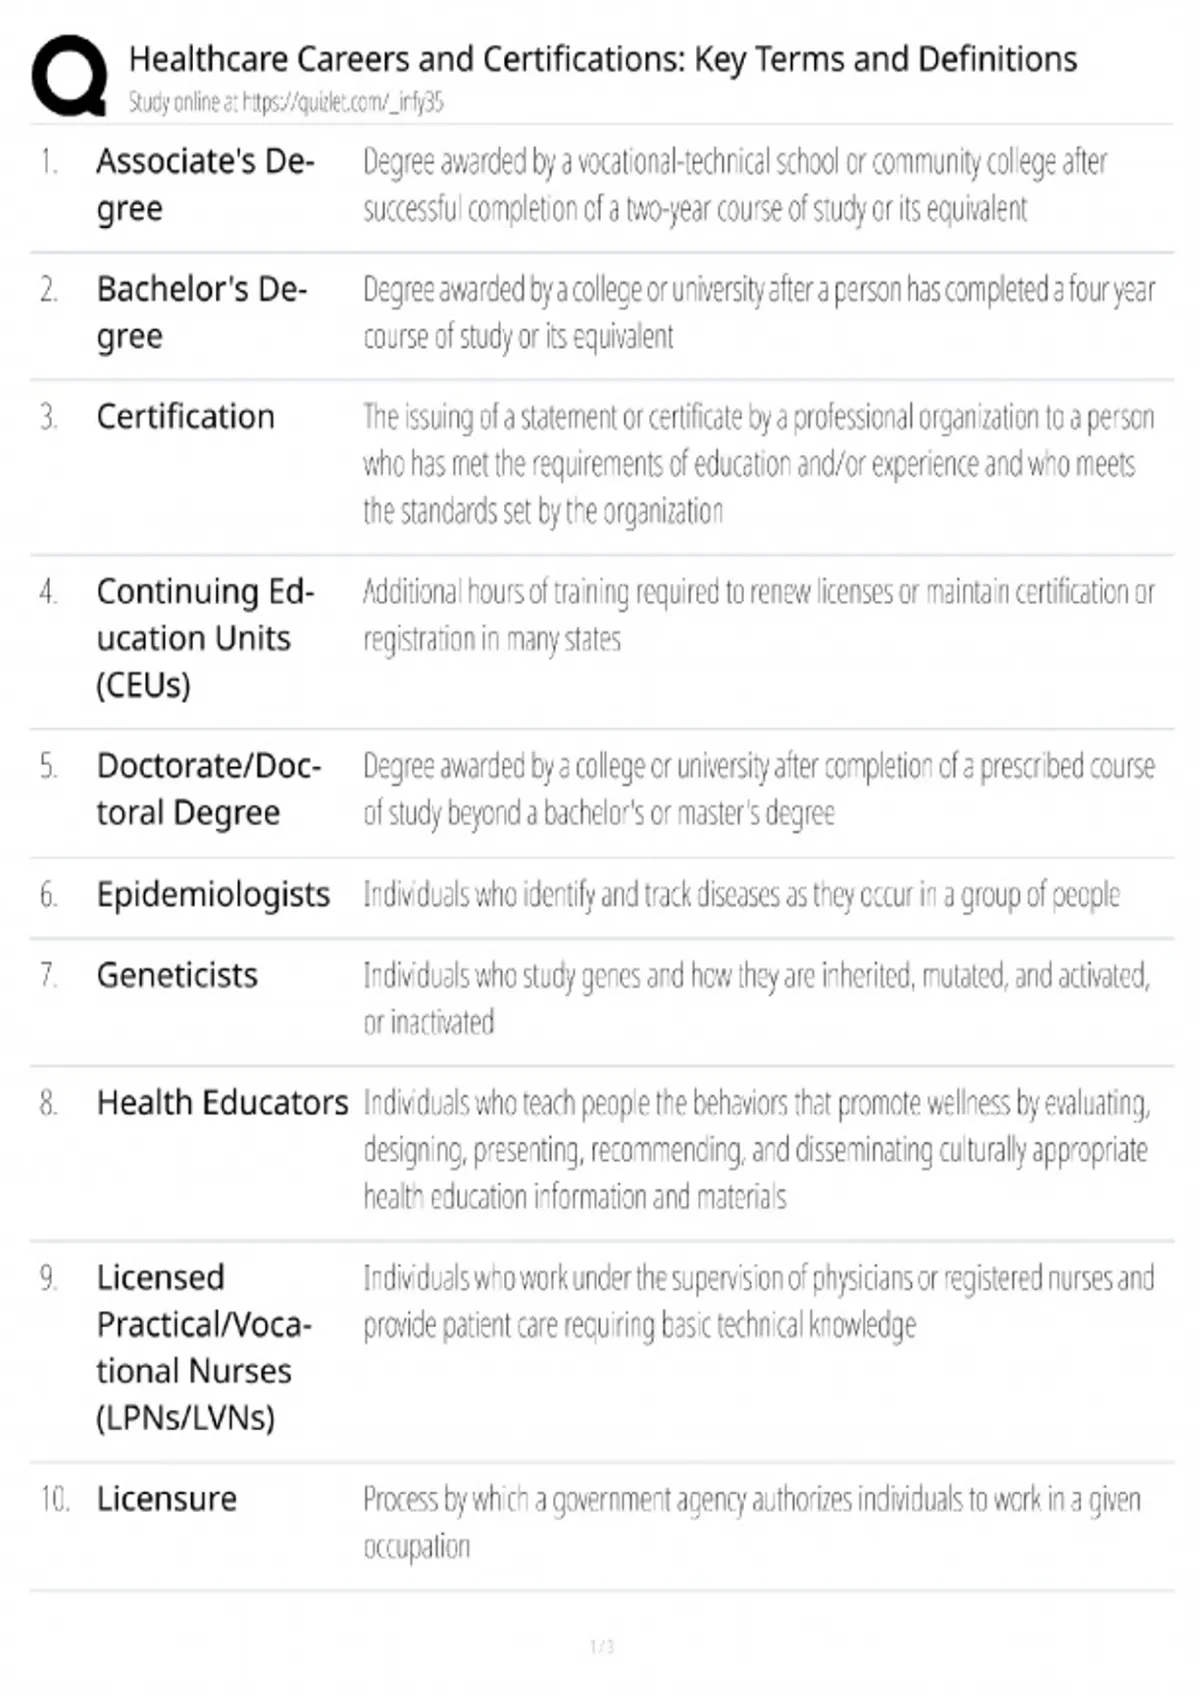This screenshot has width=1200, height=1700.
Task: Select the Licensure term
Action: [x=166, y=1499]
